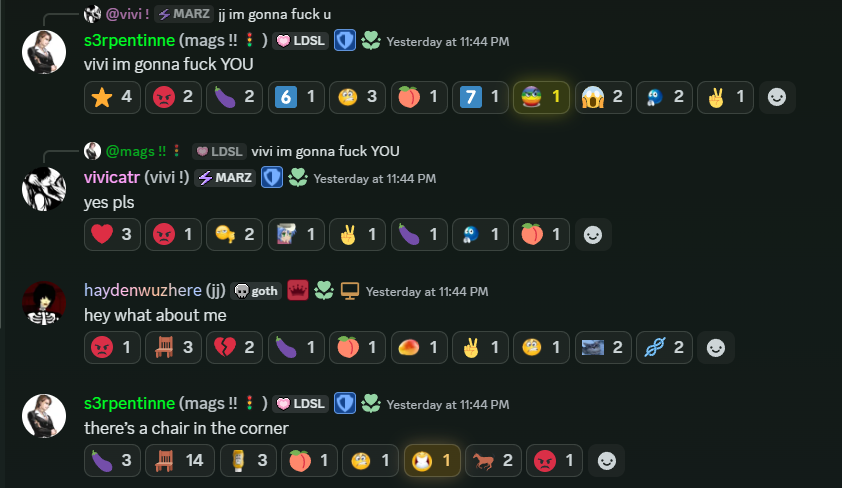This screenshot has height=488, width=842.
Task: Click the number 7 reaction
Action: pos(480,97)
